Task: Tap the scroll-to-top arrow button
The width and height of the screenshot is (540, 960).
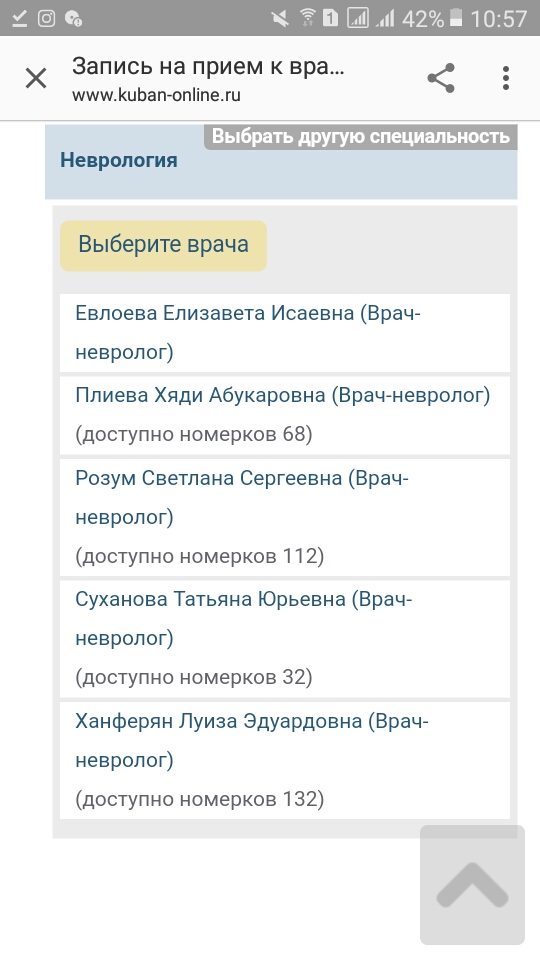Action: tap(472, 885)
